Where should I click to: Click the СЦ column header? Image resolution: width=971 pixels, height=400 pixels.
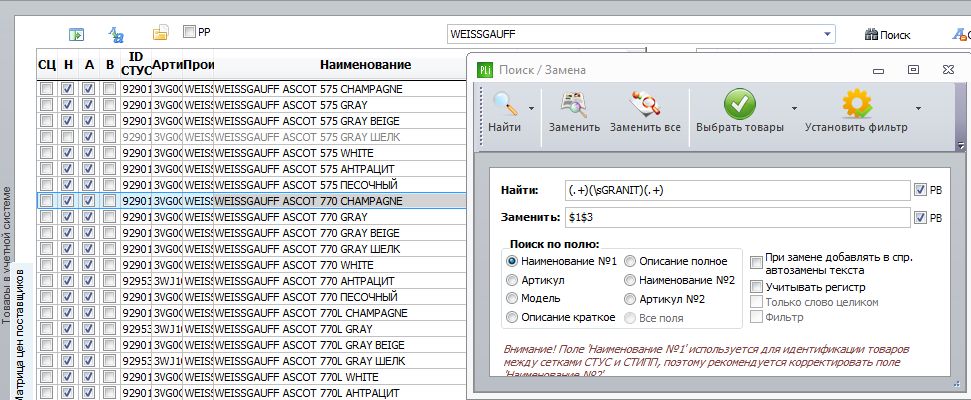click(46, 64)
